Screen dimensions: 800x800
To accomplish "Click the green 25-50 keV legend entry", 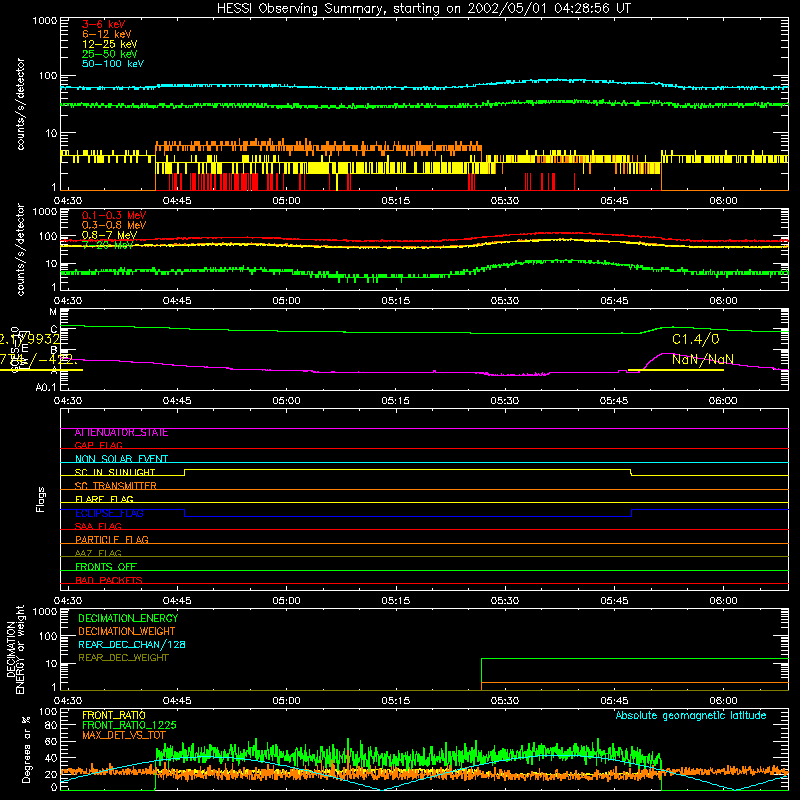I will pyautogui.click(x=109, y=54).
